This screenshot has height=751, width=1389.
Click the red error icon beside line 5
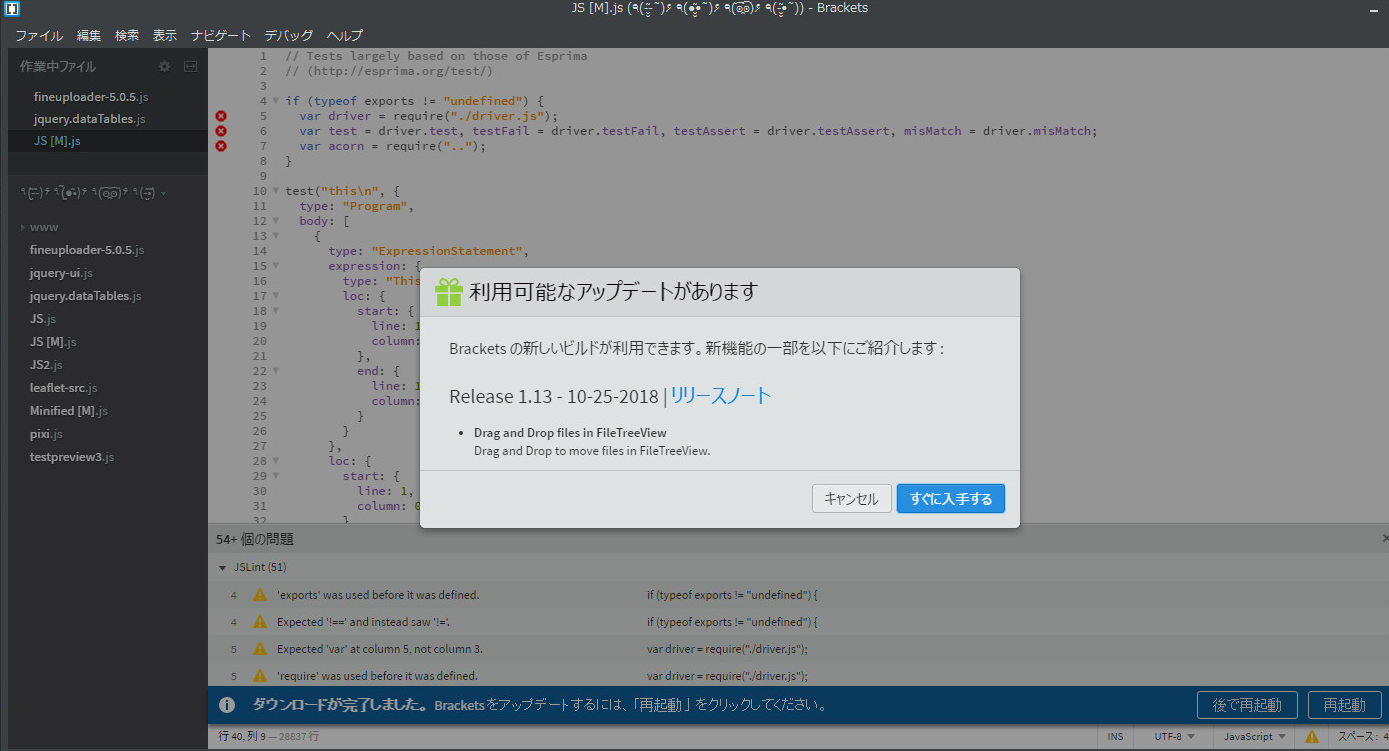pos(219,116)
